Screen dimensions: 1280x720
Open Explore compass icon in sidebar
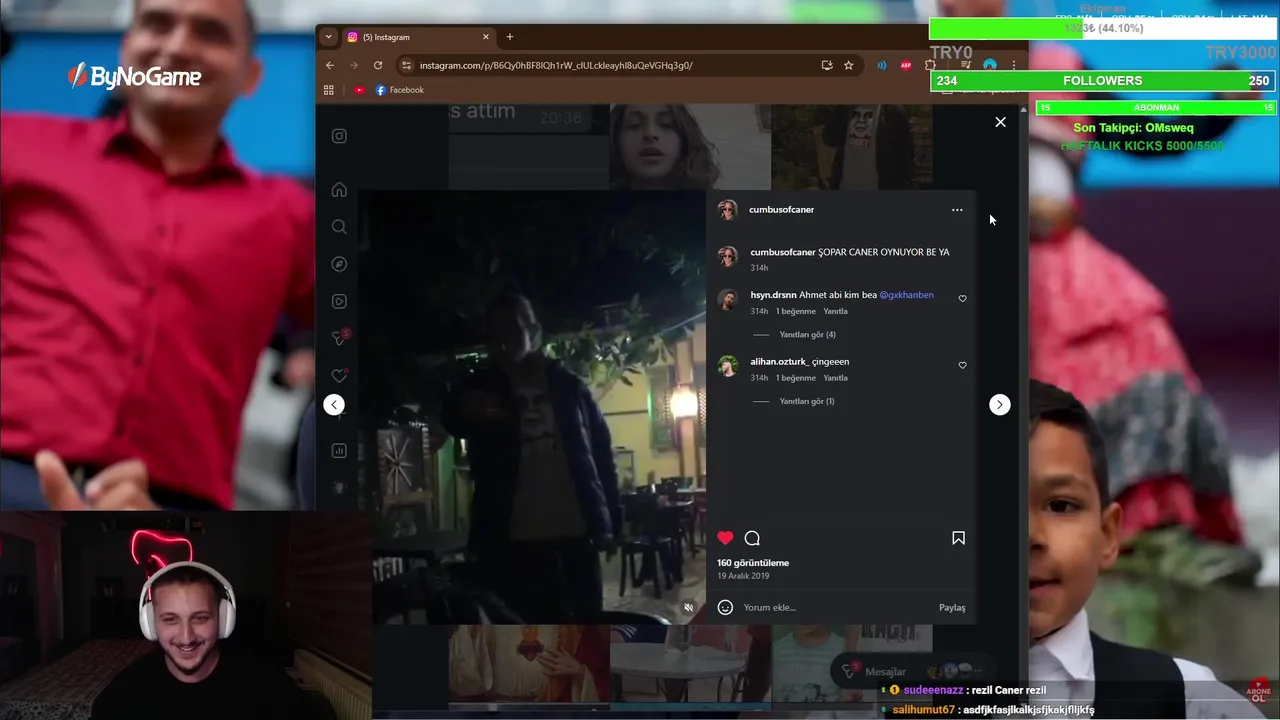[339, 264]
